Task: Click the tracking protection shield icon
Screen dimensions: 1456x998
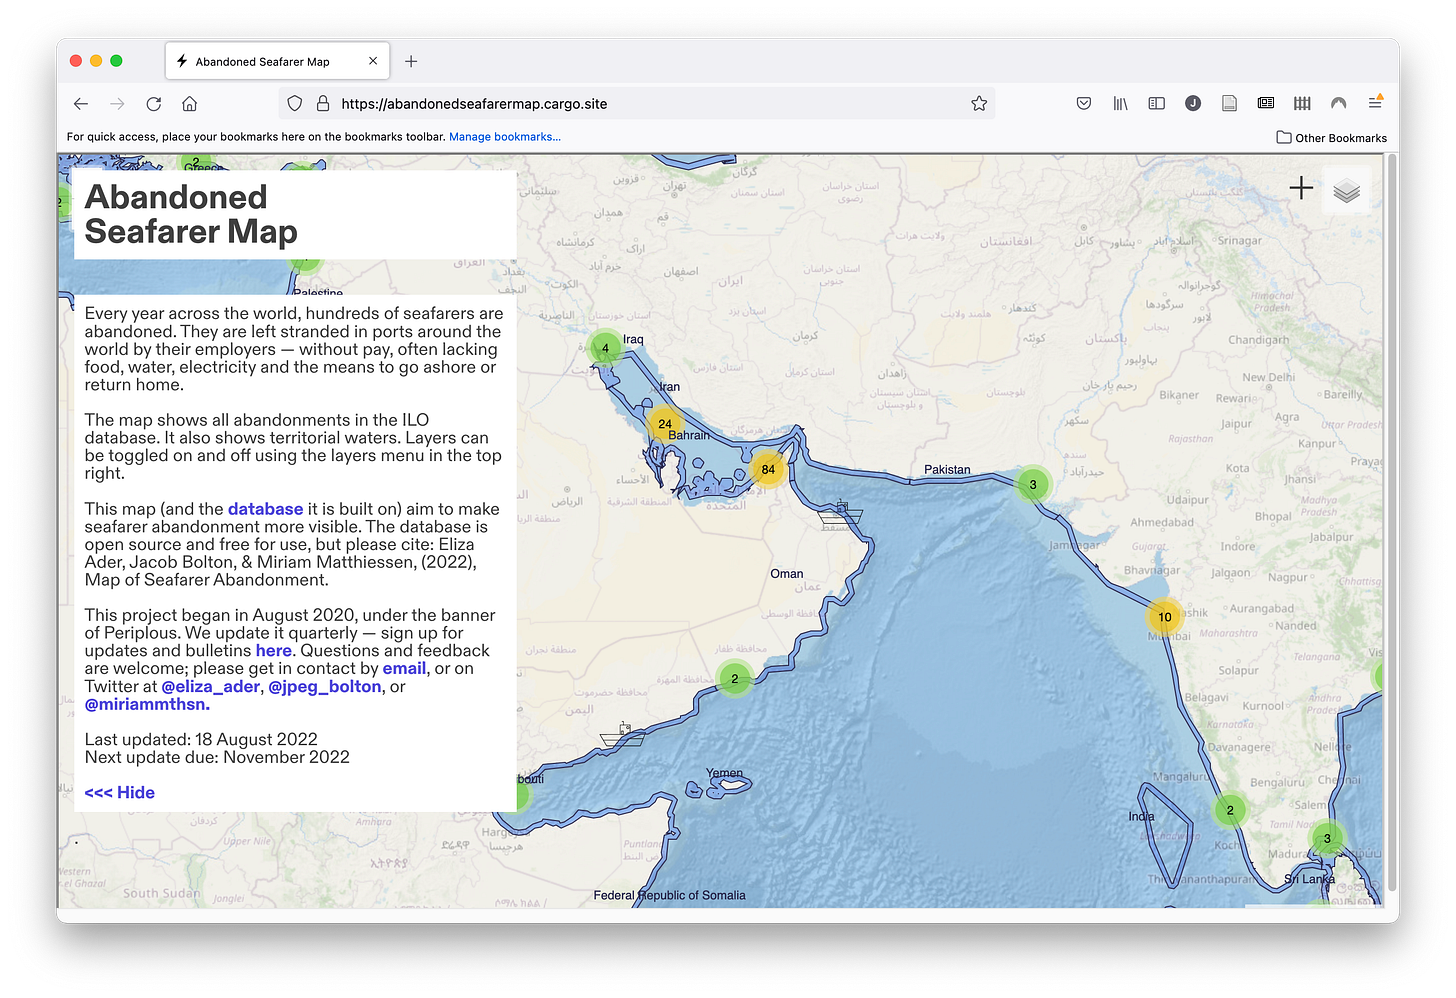Action: point(293,103)
